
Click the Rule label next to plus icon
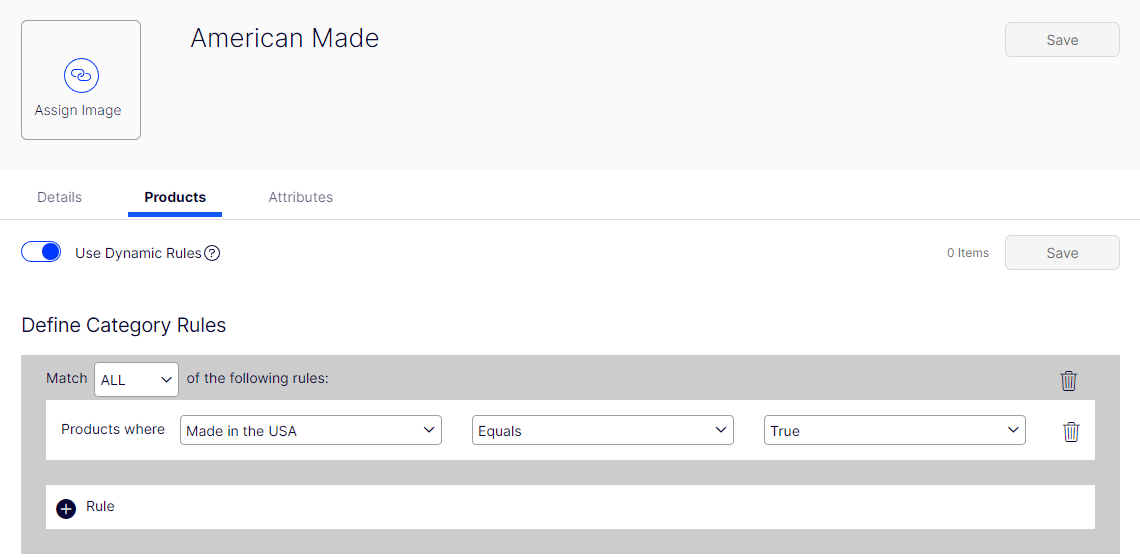click(100, 507)
